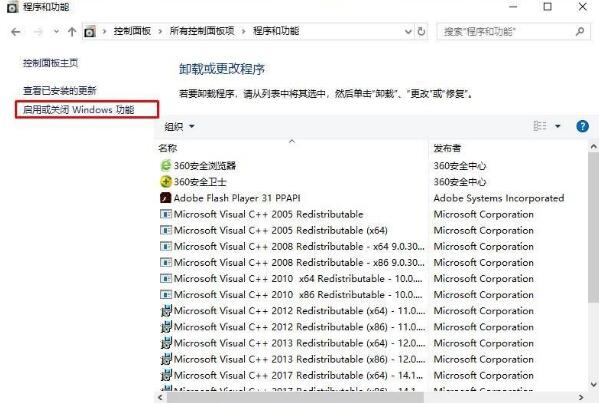This screenshot has width=599, height=403.
Task: Click horizontal scrollbar left arrow
Action: pos(160,398)
